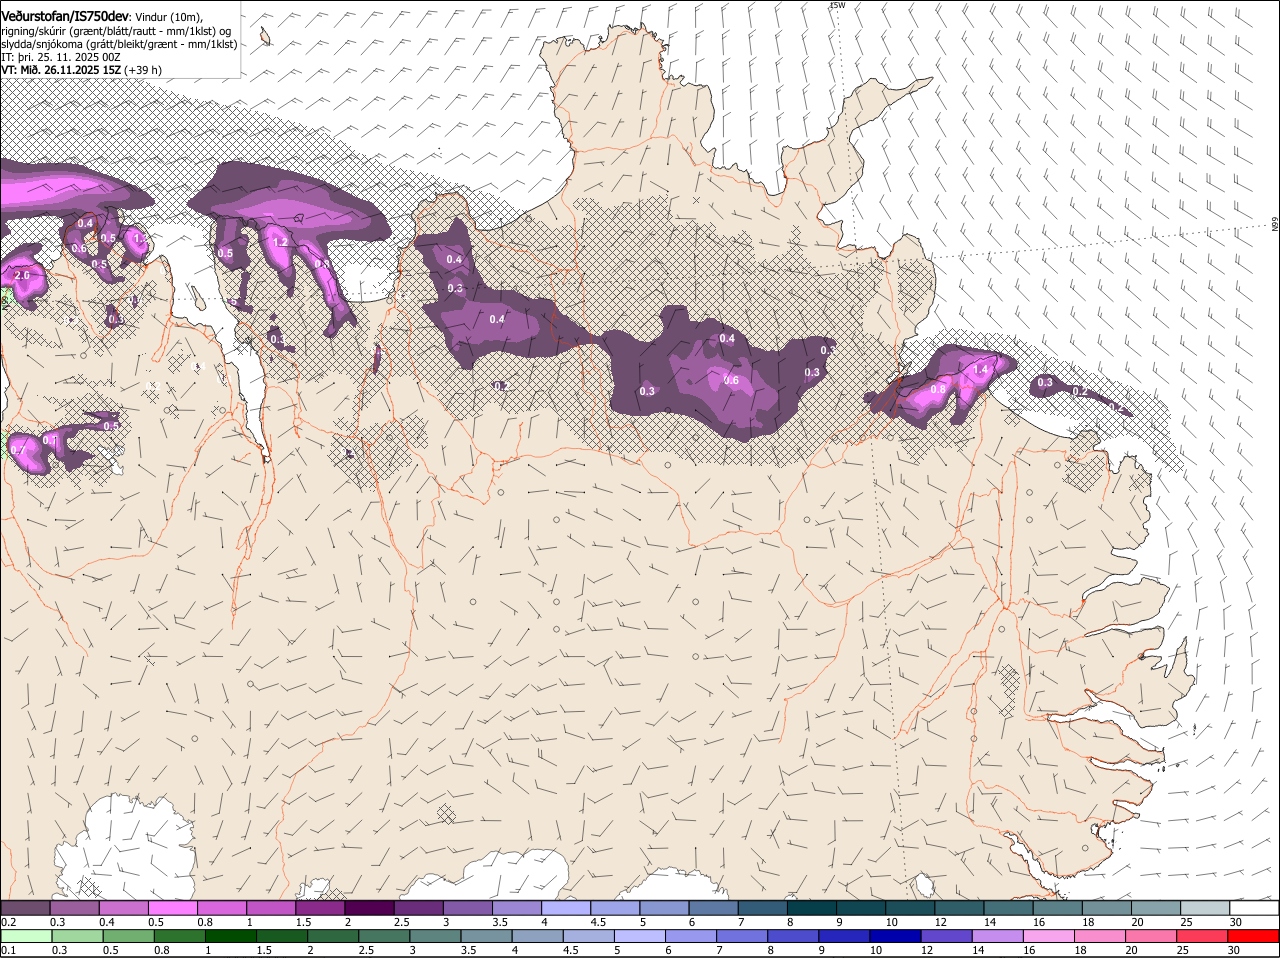The width and height of the screenshot is (1280, 958).
Task: Click the '0.7' value at the left map edge
Action: click(x=17, y=451)
